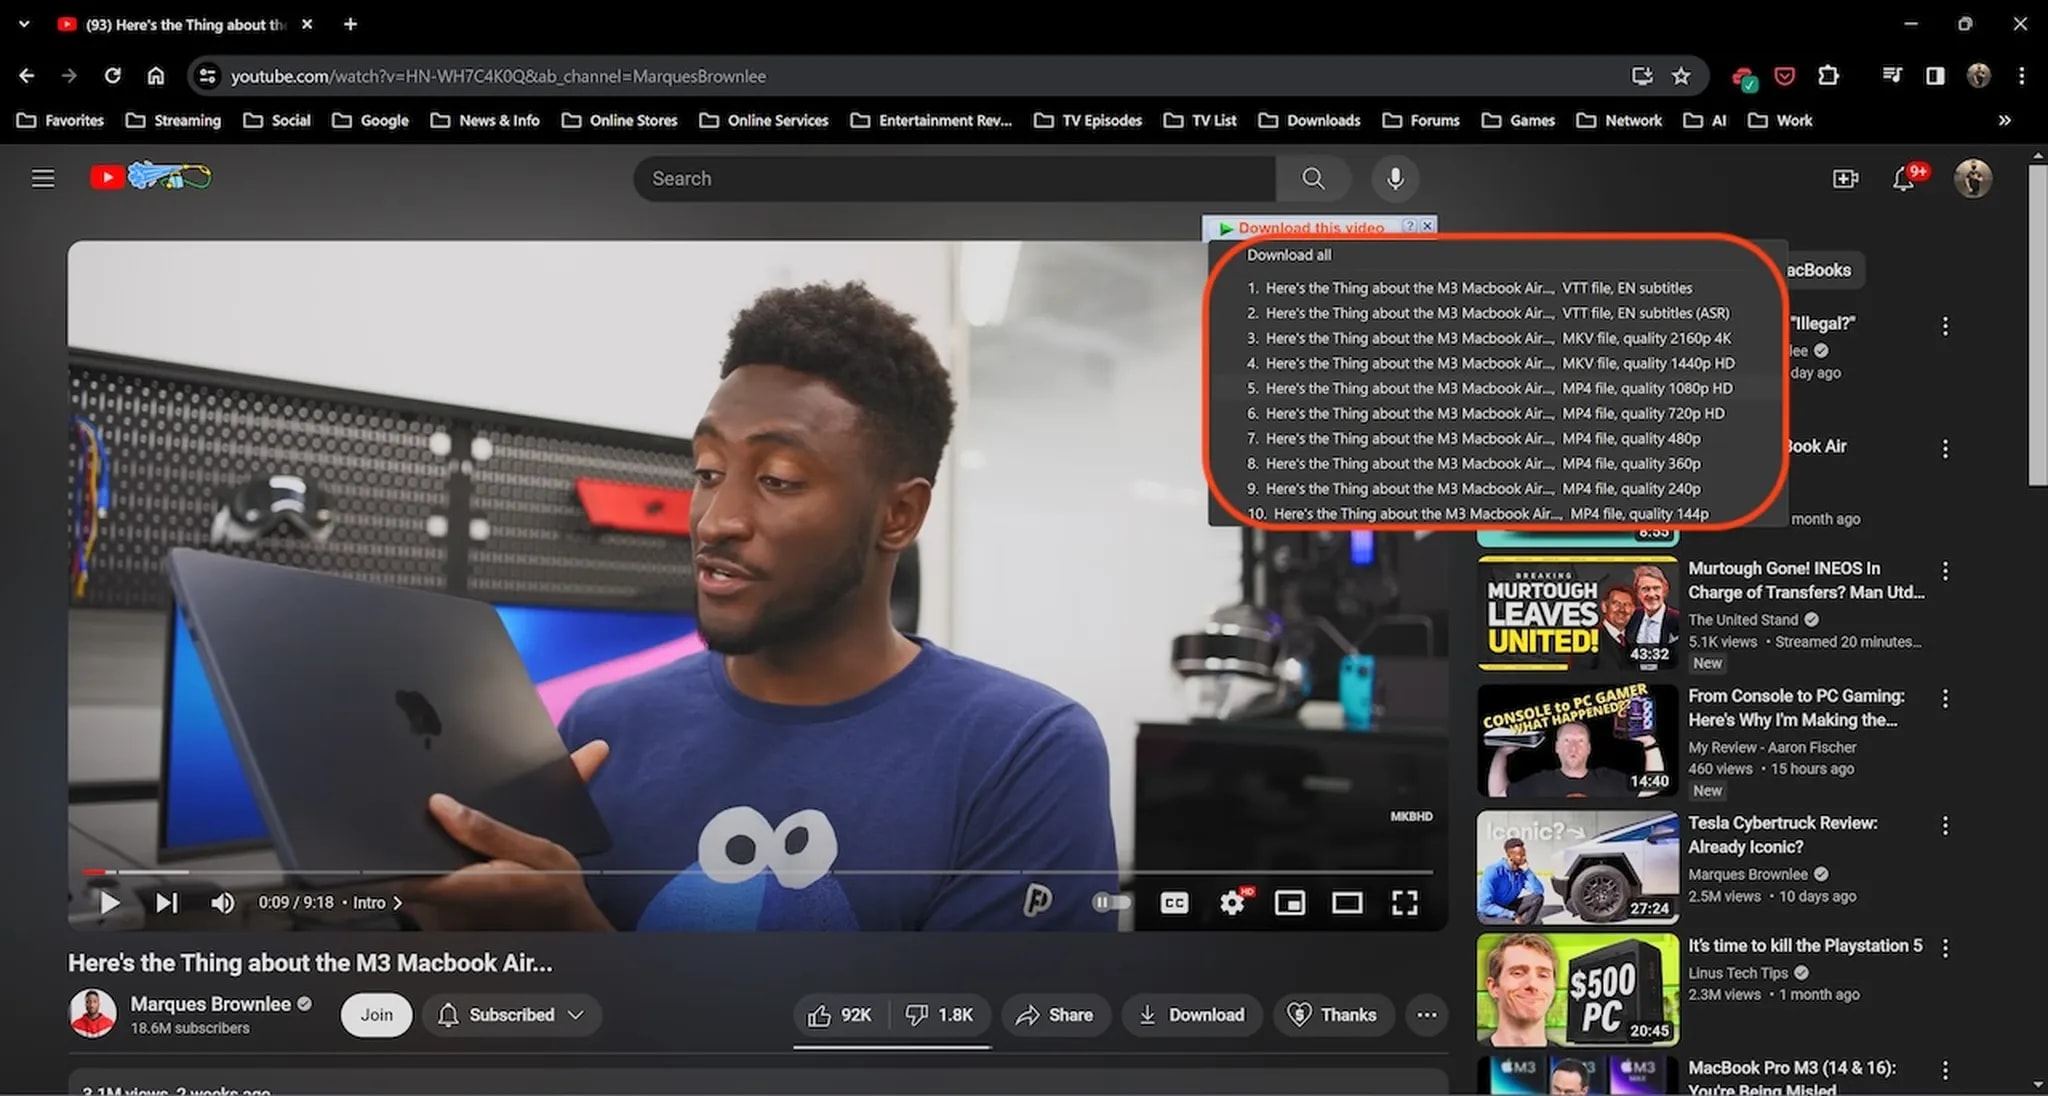Open video settings gear icon
Viewport: 2048px width, 1096px height.
point(1232,903)
